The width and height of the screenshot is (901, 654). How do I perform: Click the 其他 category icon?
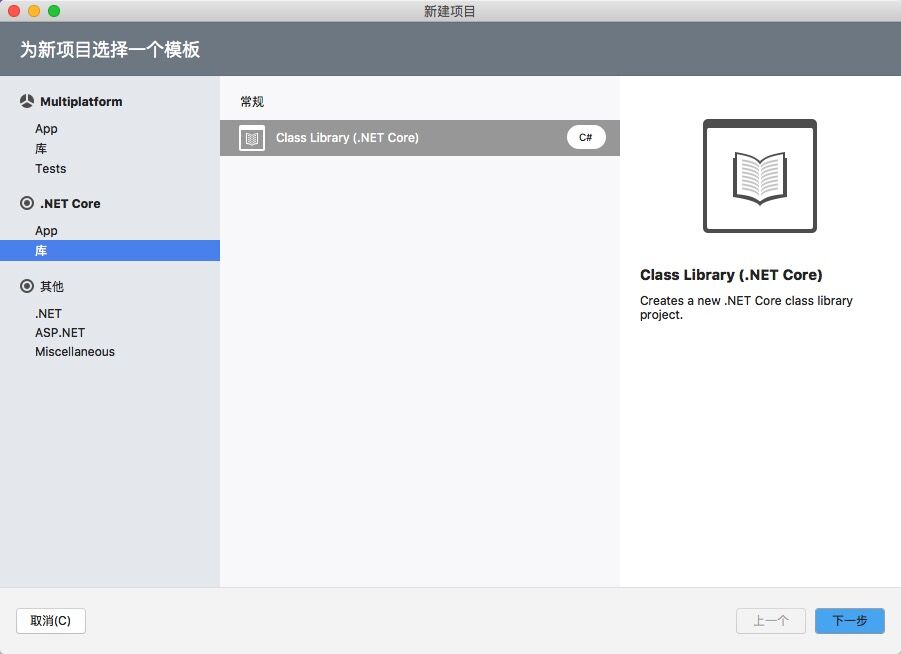pyautogui.click(x=26, y=286)
